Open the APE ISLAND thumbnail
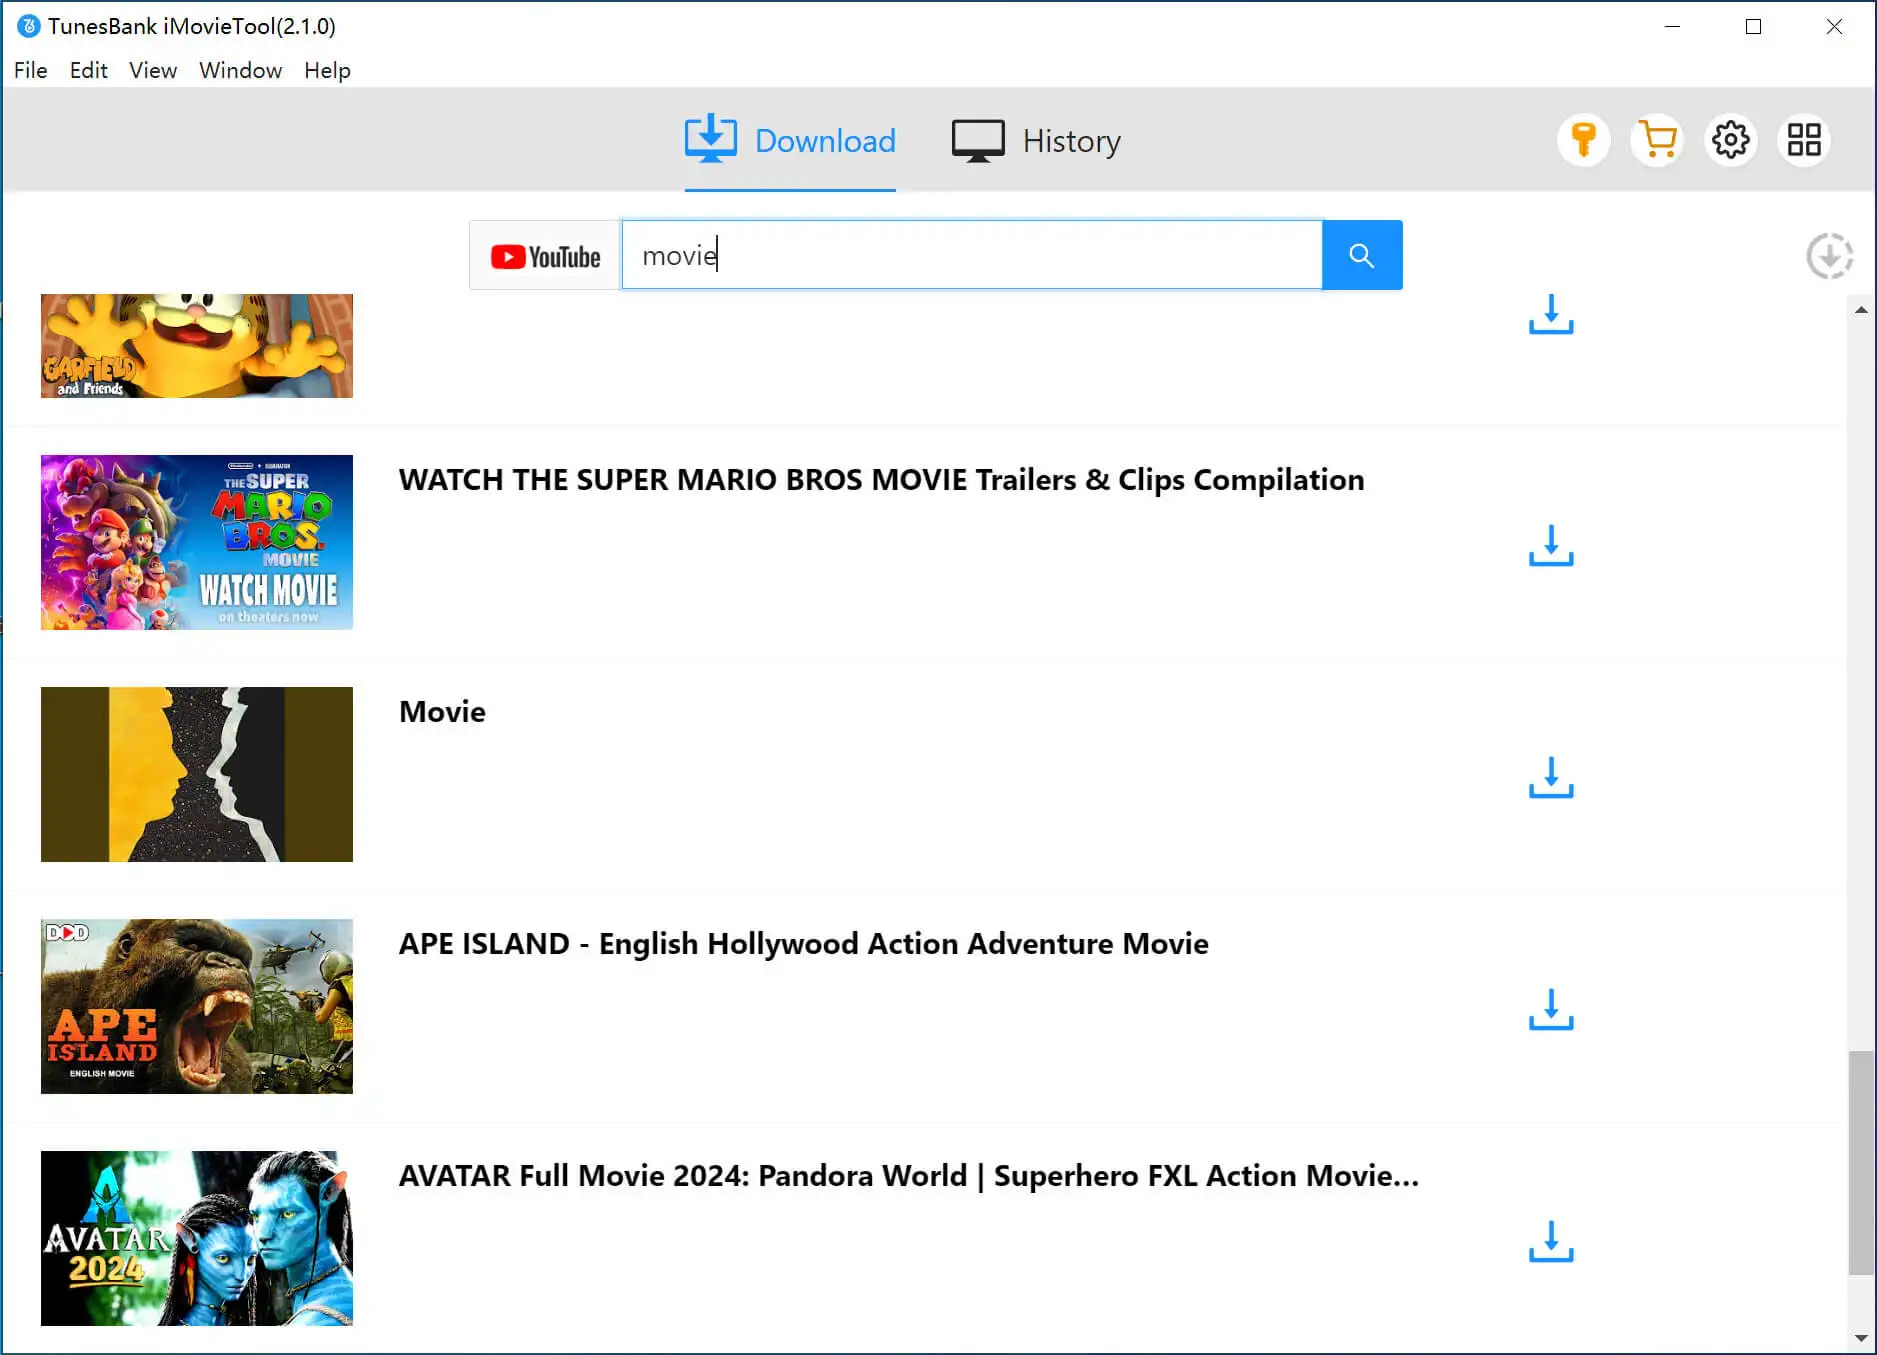The image size is (1877, 1355). pos(197,1006)
